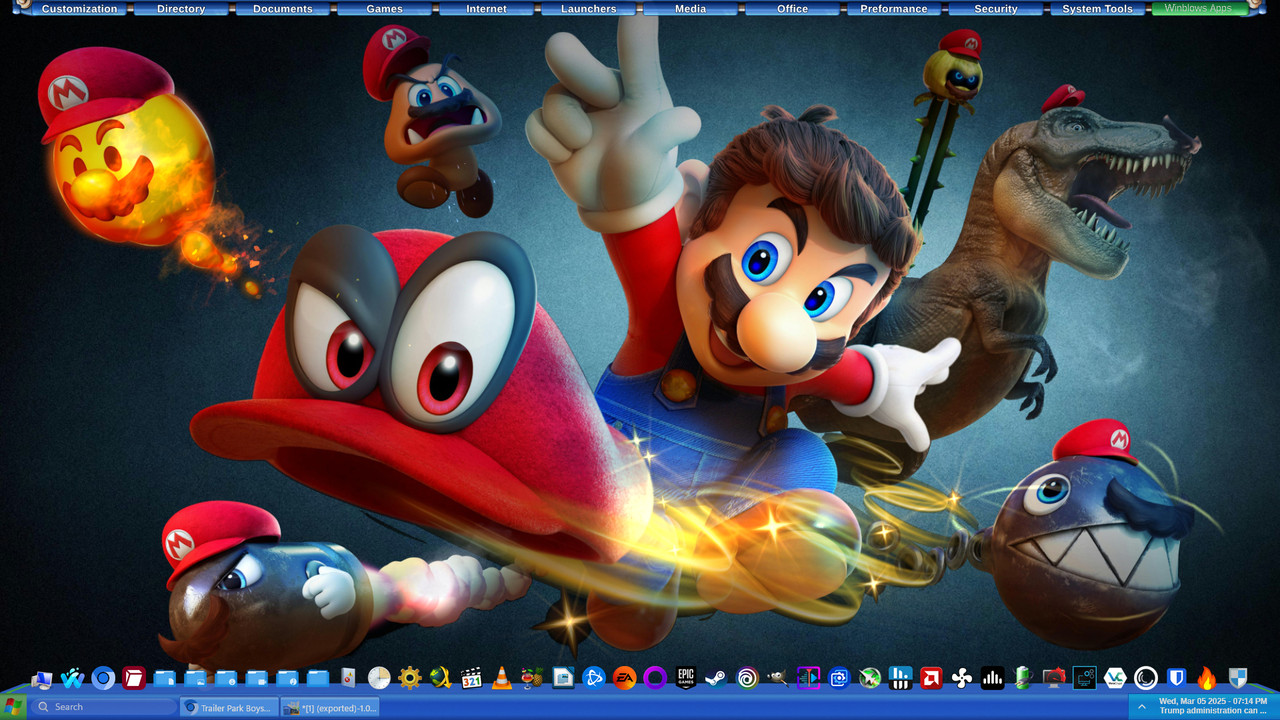Click the green Winblows Apps button
The width and height of the screenshot is (1280, 720).
point(1199,9)
